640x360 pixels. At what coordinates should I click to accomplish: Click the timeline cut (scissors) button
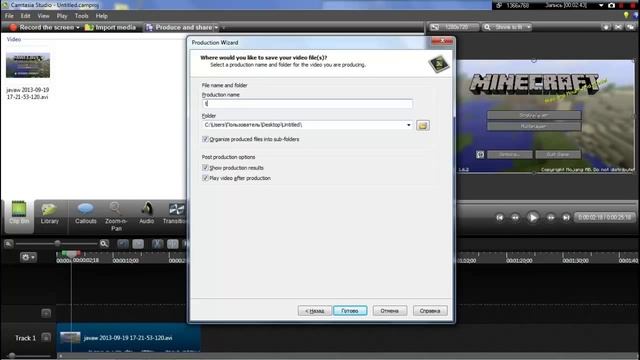157,244
